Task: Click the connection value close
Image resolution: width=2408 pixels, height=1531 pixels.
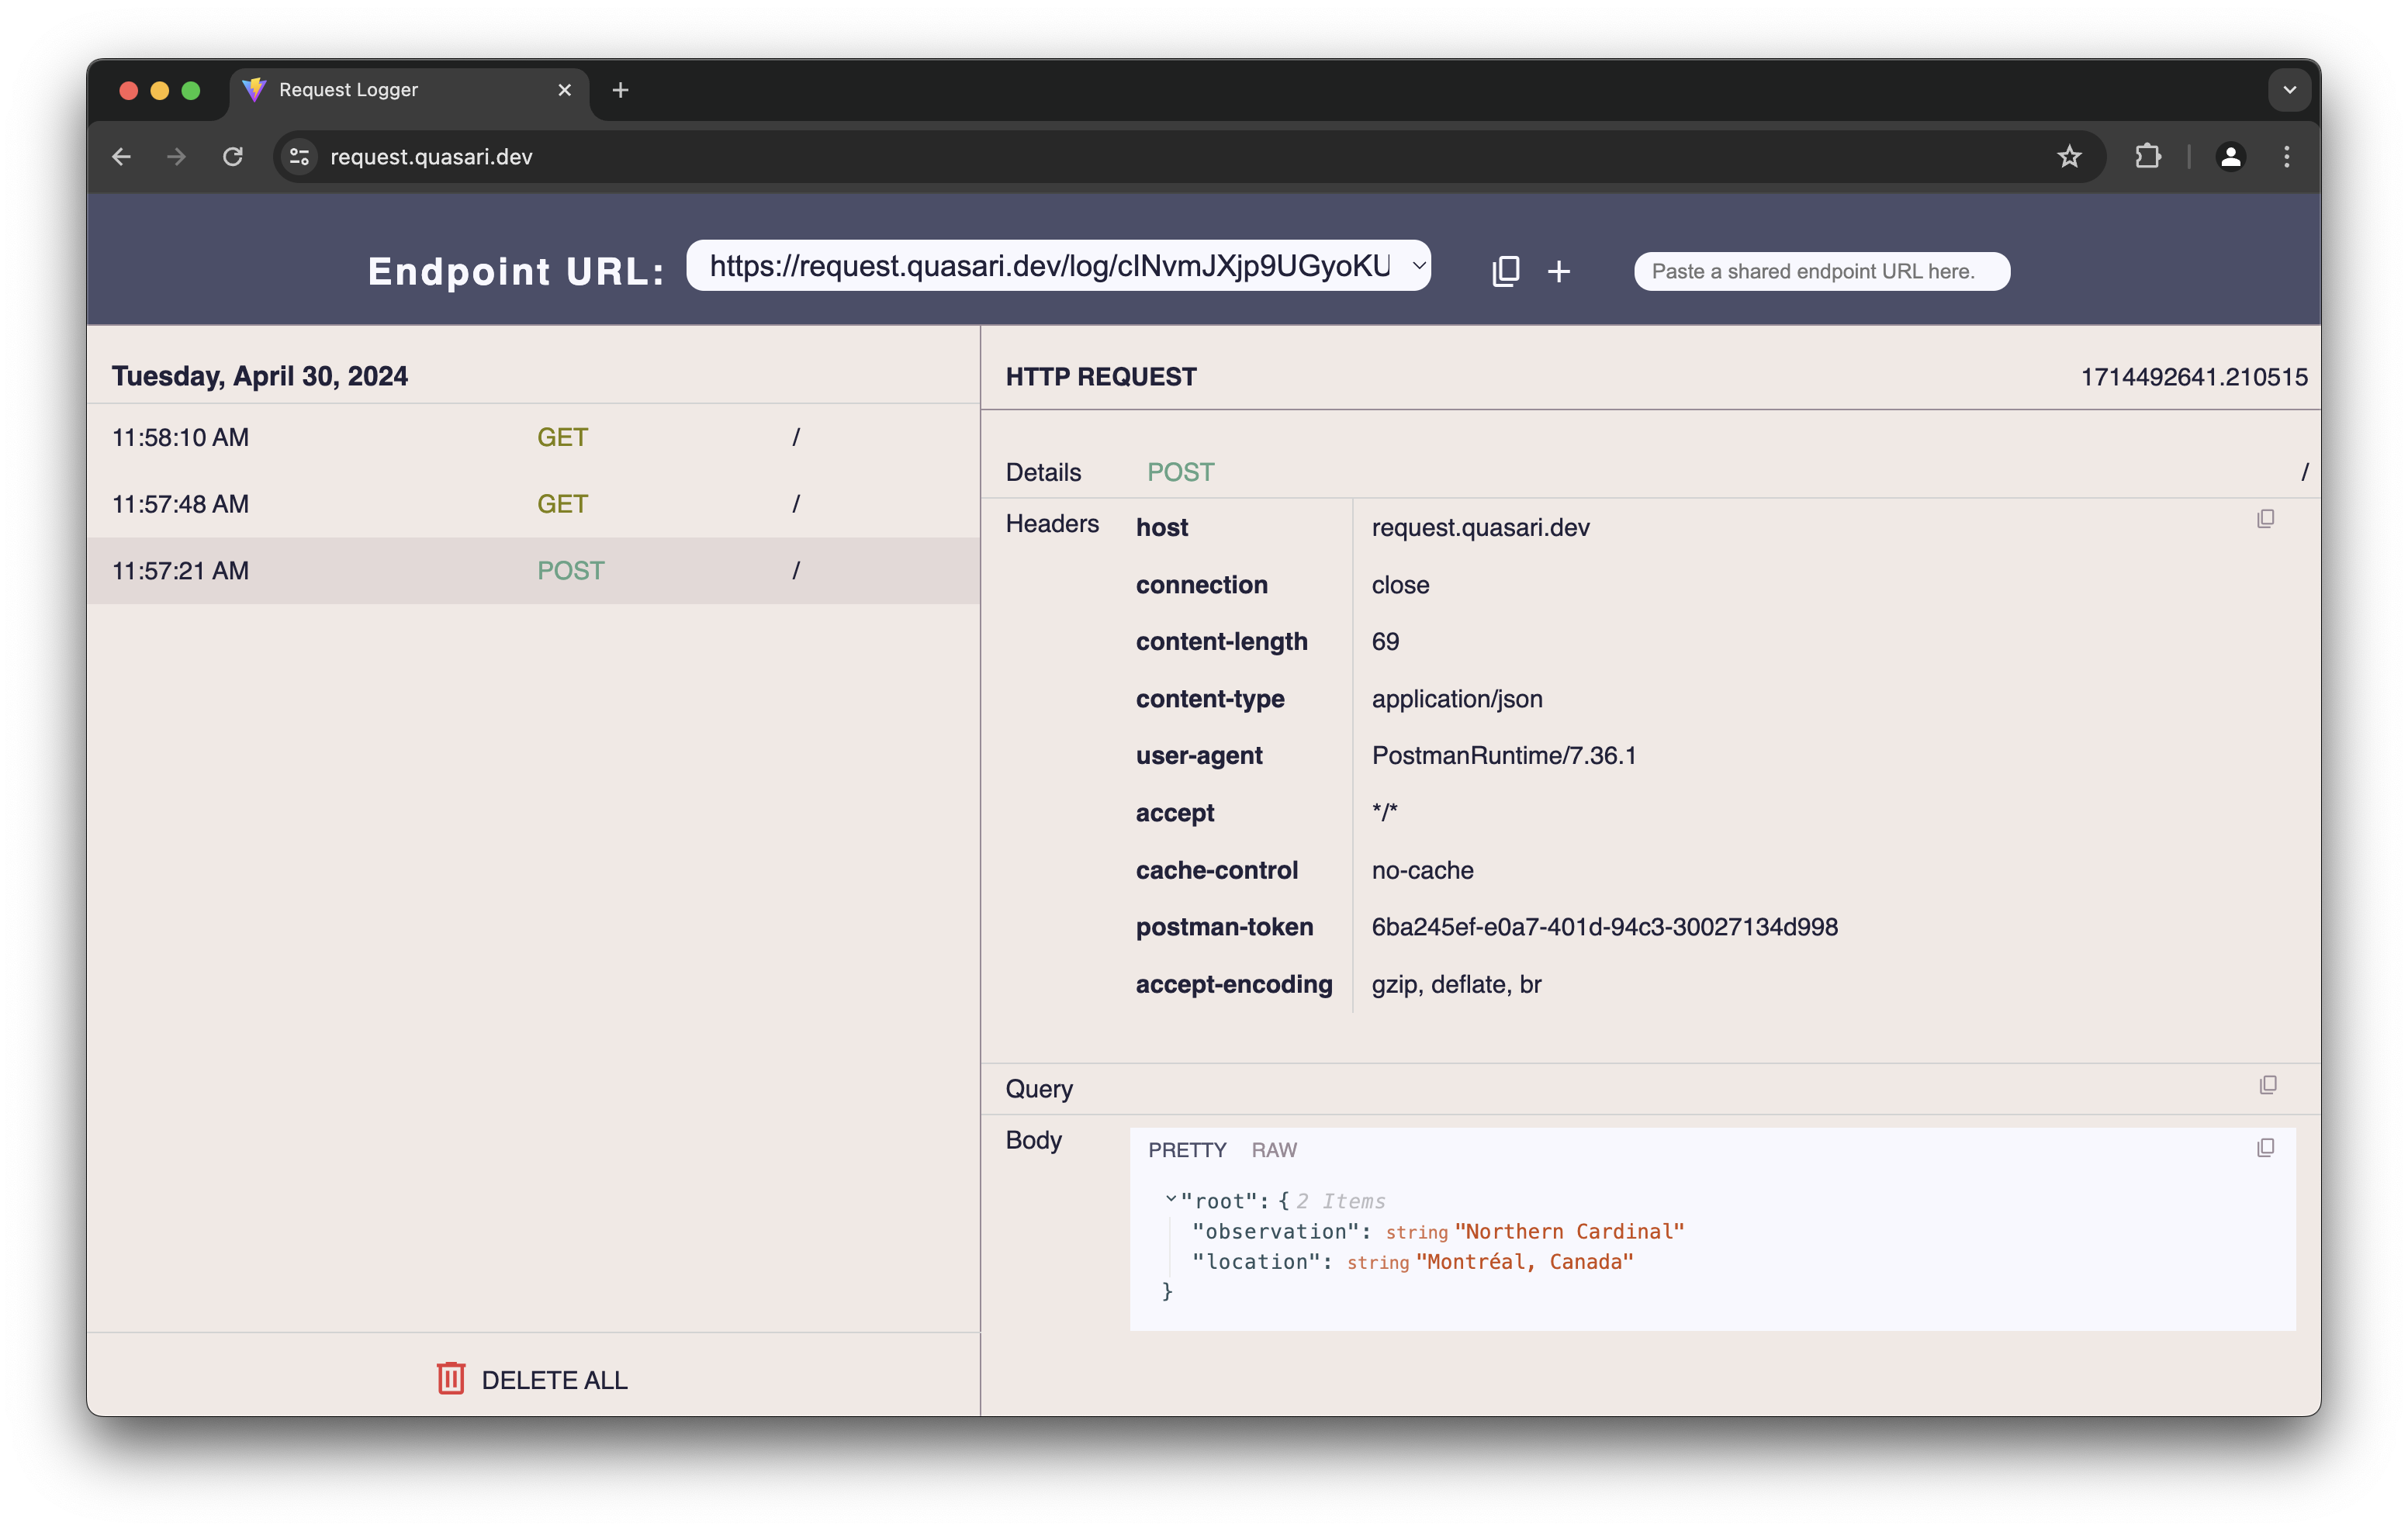Action: coord(1400,585)
